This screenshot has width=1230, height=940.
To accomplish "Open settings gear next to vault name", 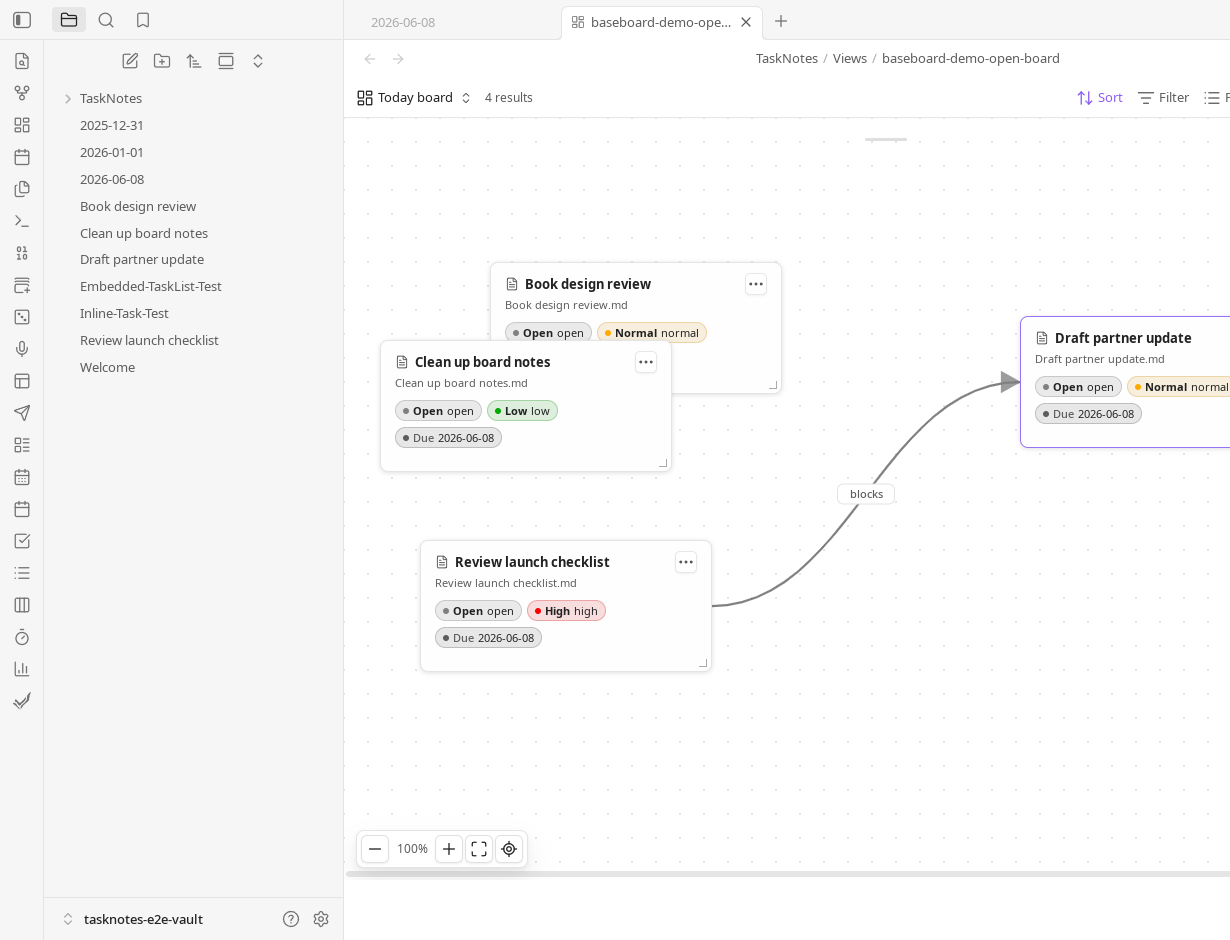I will coord(321,919).
